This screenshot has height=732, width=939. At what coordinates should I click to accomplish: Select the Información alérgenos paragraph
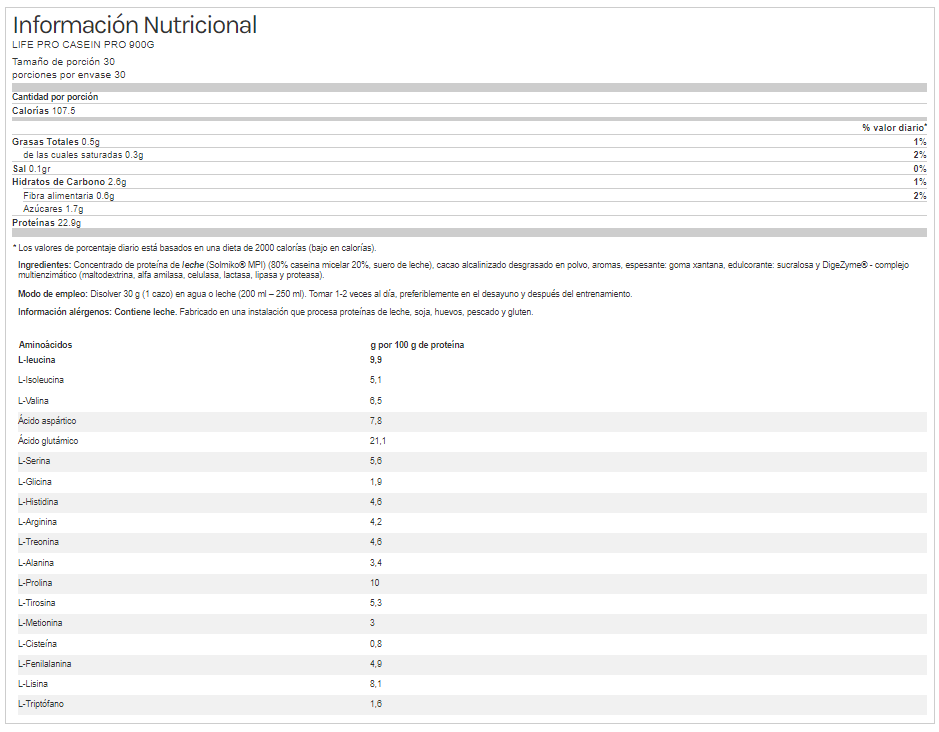click(x=275, y=312)
